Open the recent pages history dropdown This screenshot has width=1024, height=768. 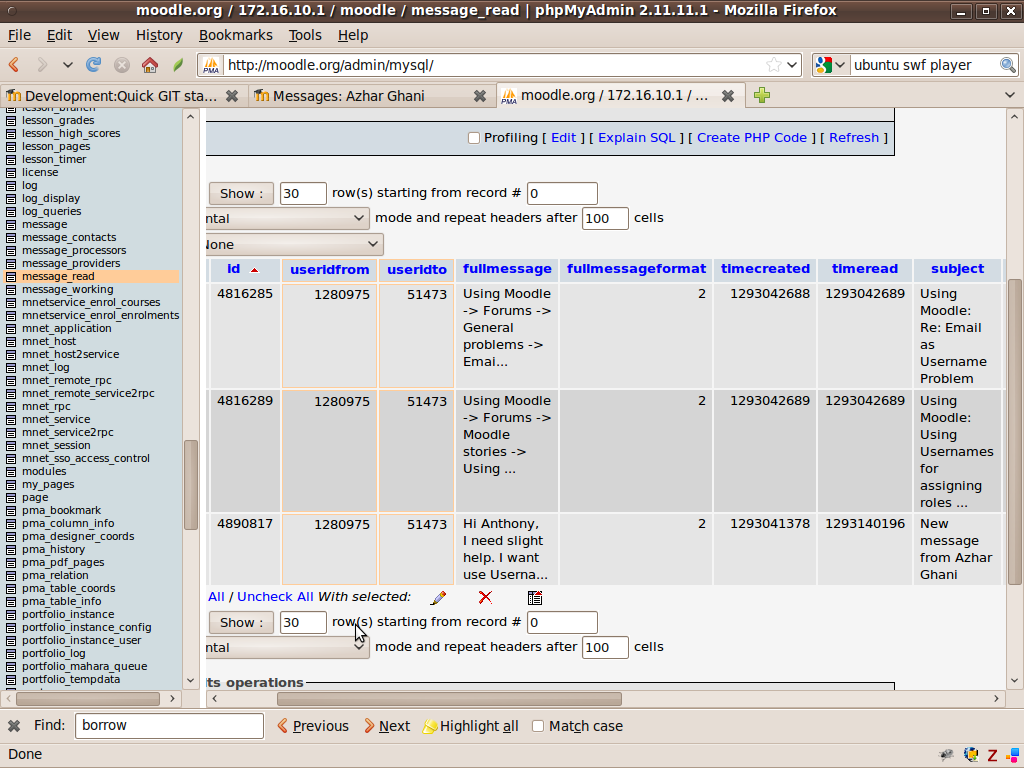67,65
